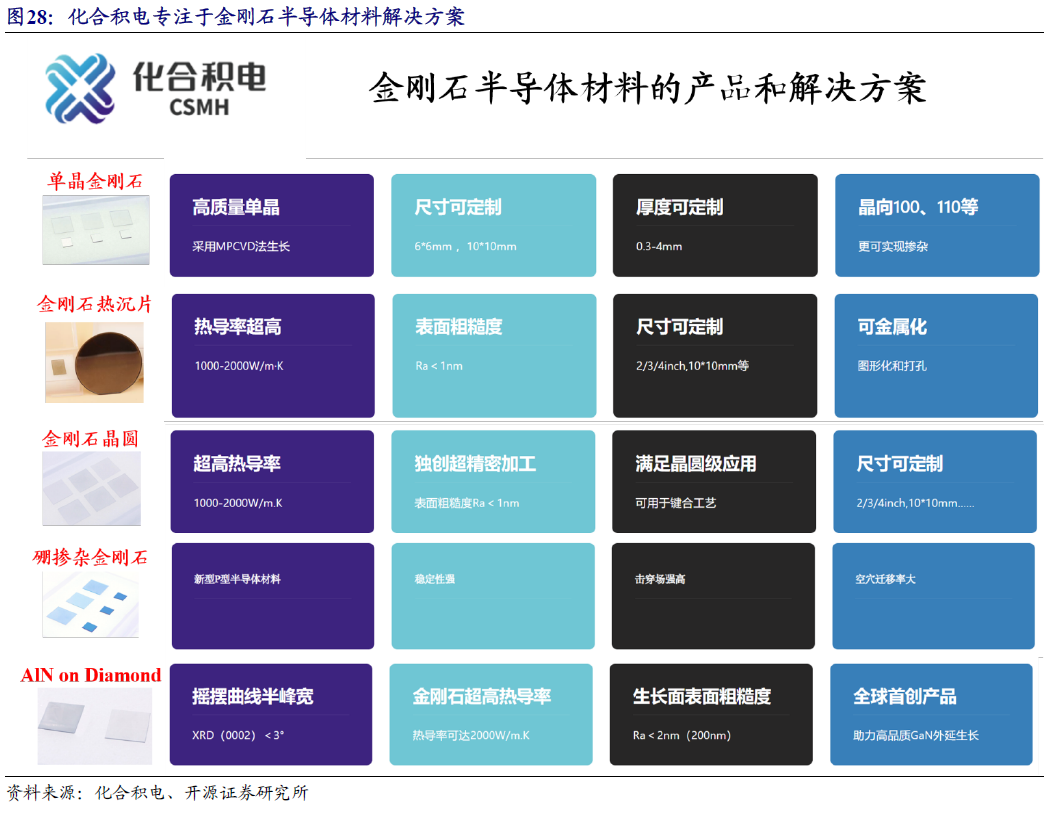Select the 热导率超高 card
The image size is (1055, 817).
click(273, 355)
